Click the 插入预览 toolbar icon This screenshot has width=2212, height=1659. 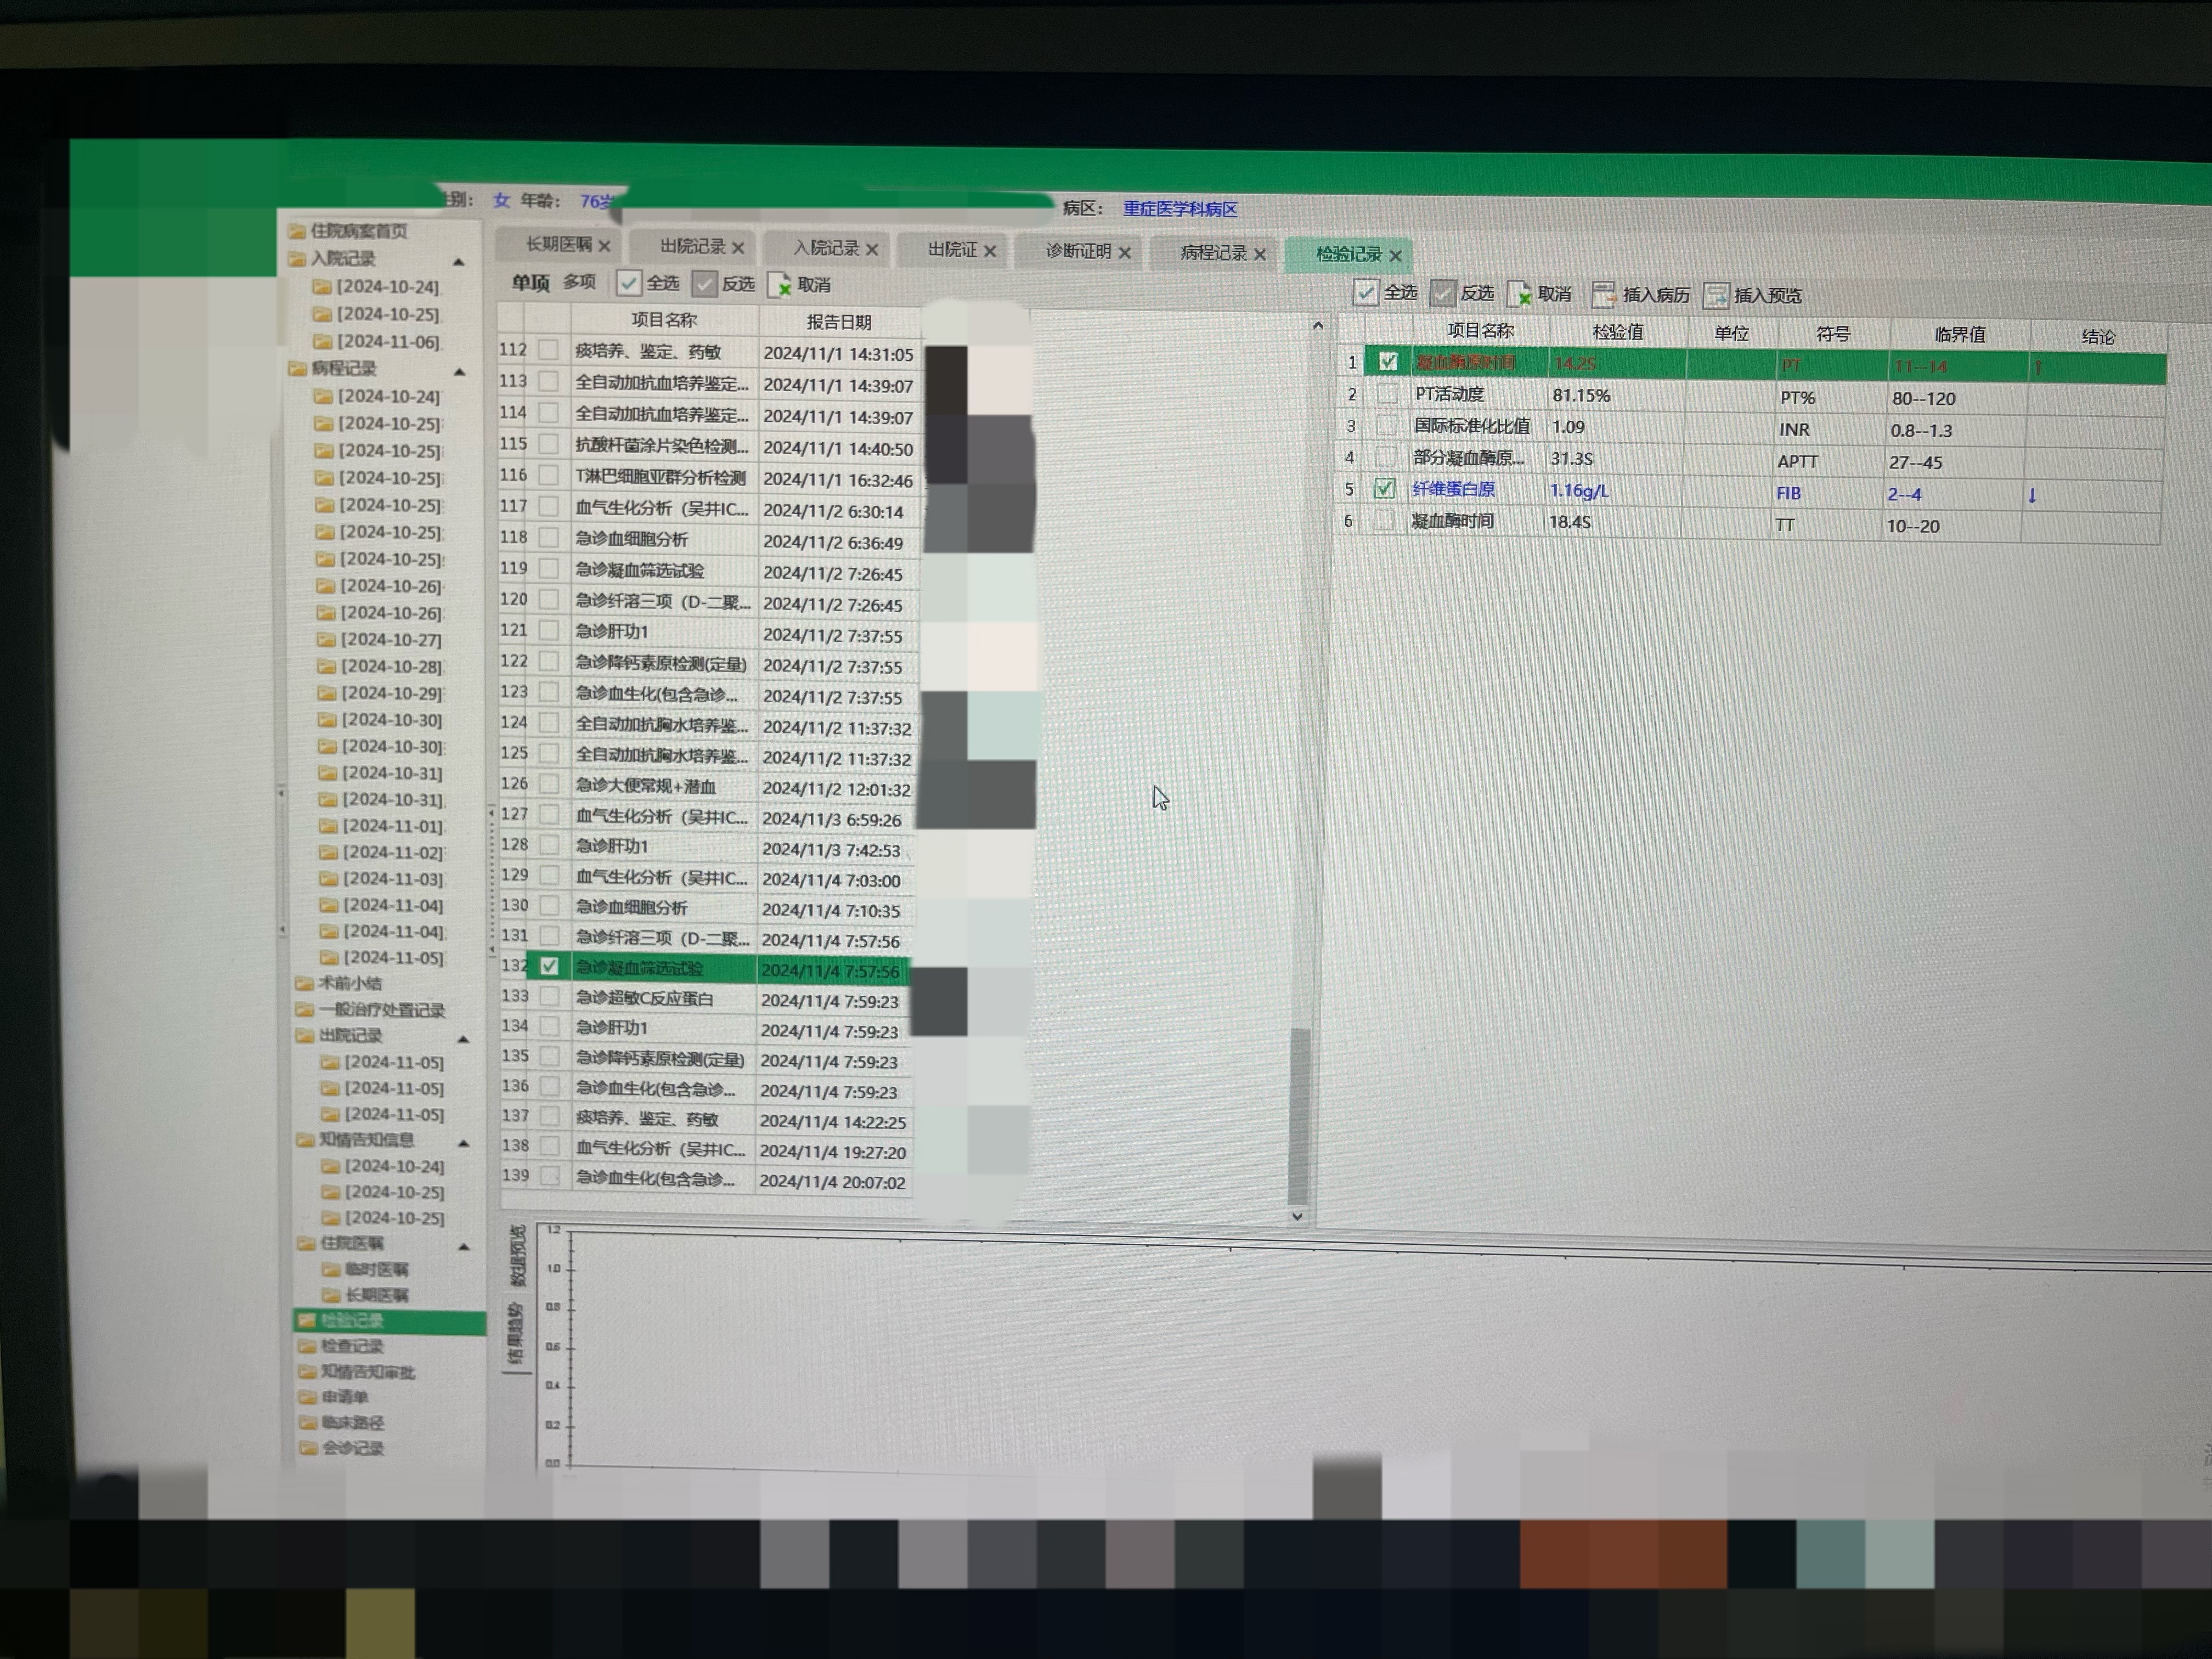pos(1715,296)
